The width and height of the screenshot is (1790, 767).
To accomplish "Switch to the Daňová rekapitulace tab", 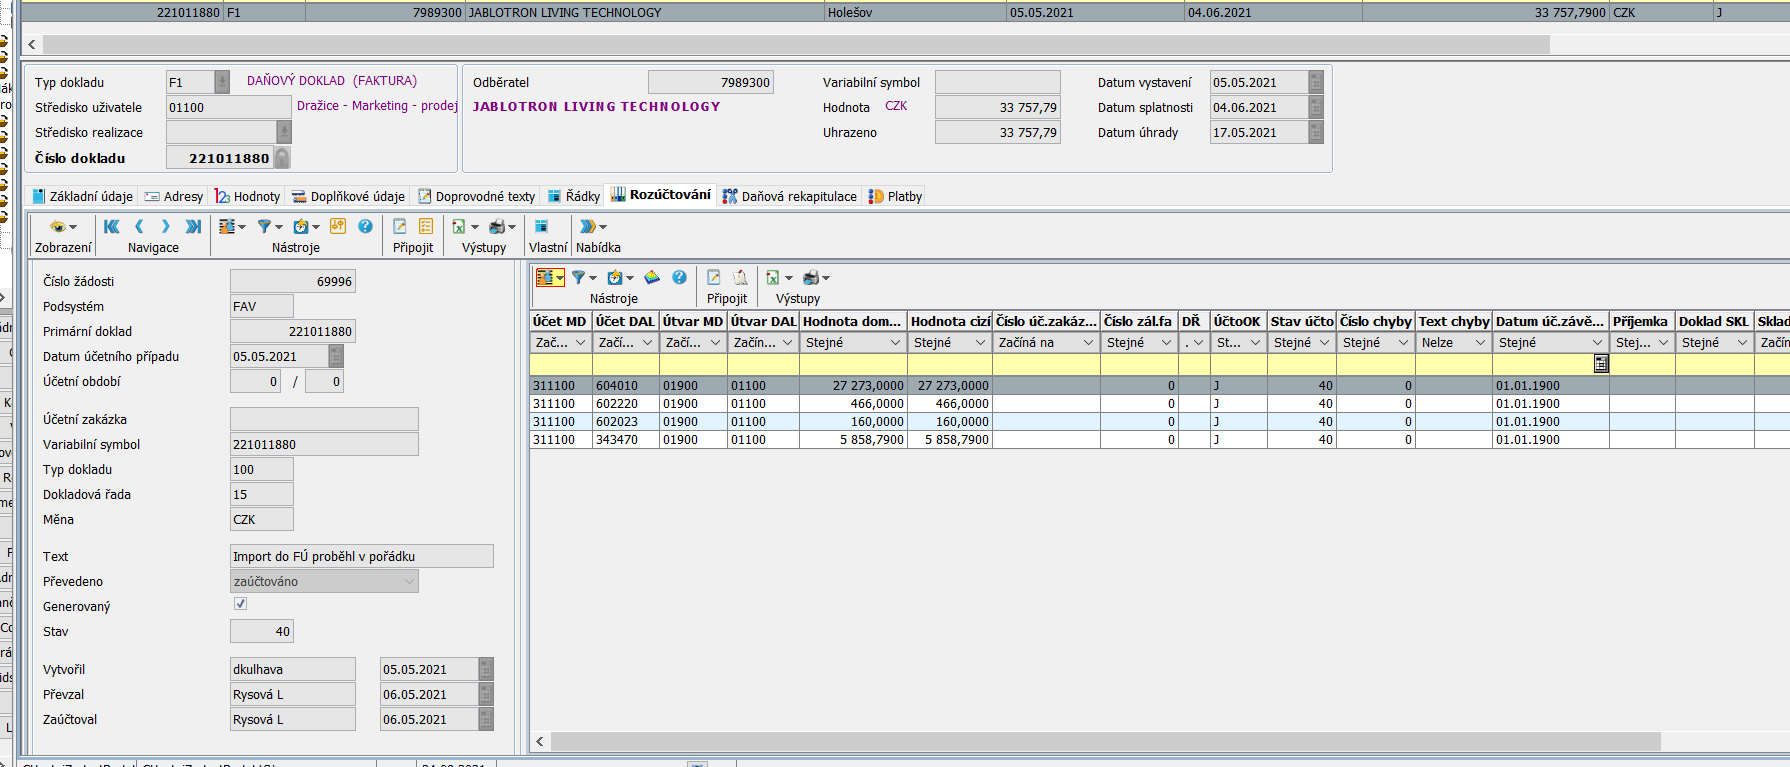I will click(x=789, y=196).
